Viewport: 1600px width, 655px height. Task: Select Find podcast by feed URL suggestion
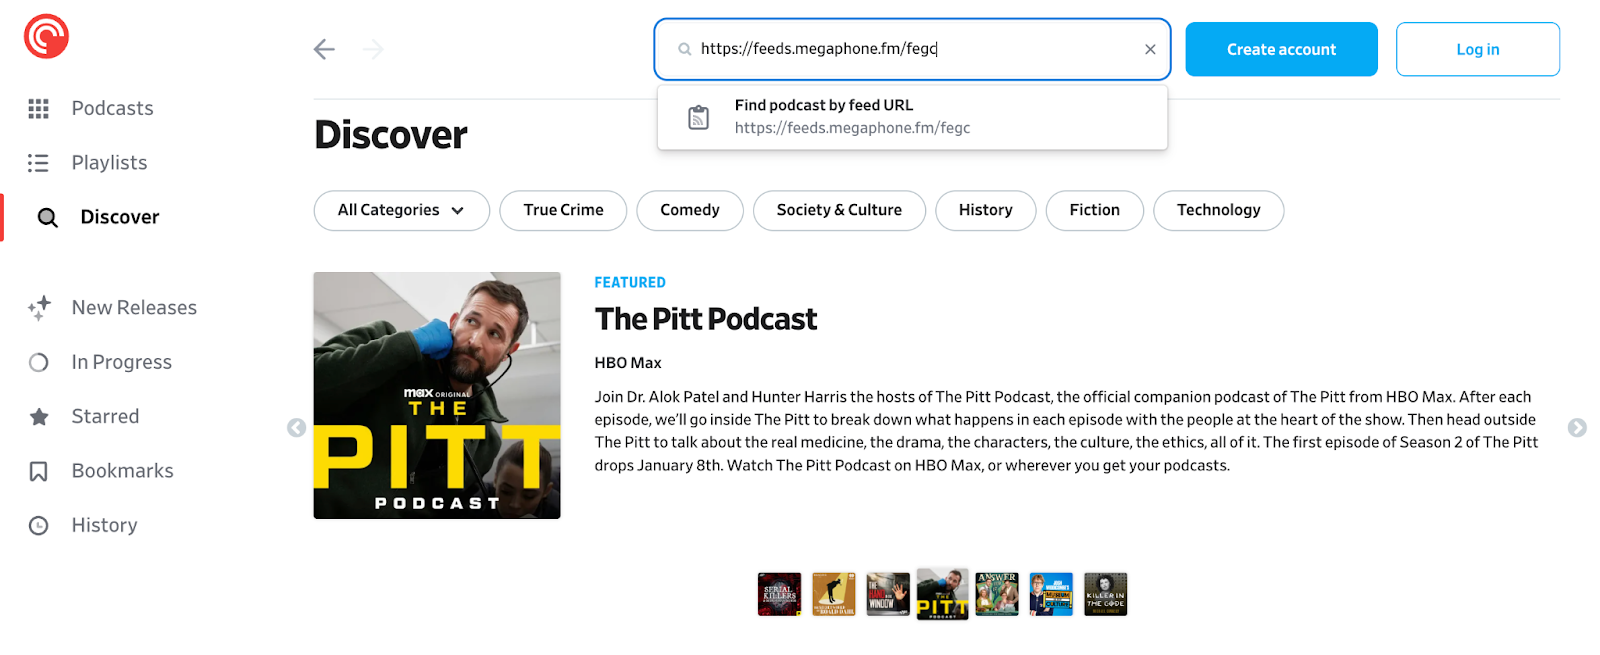(912, 117)
